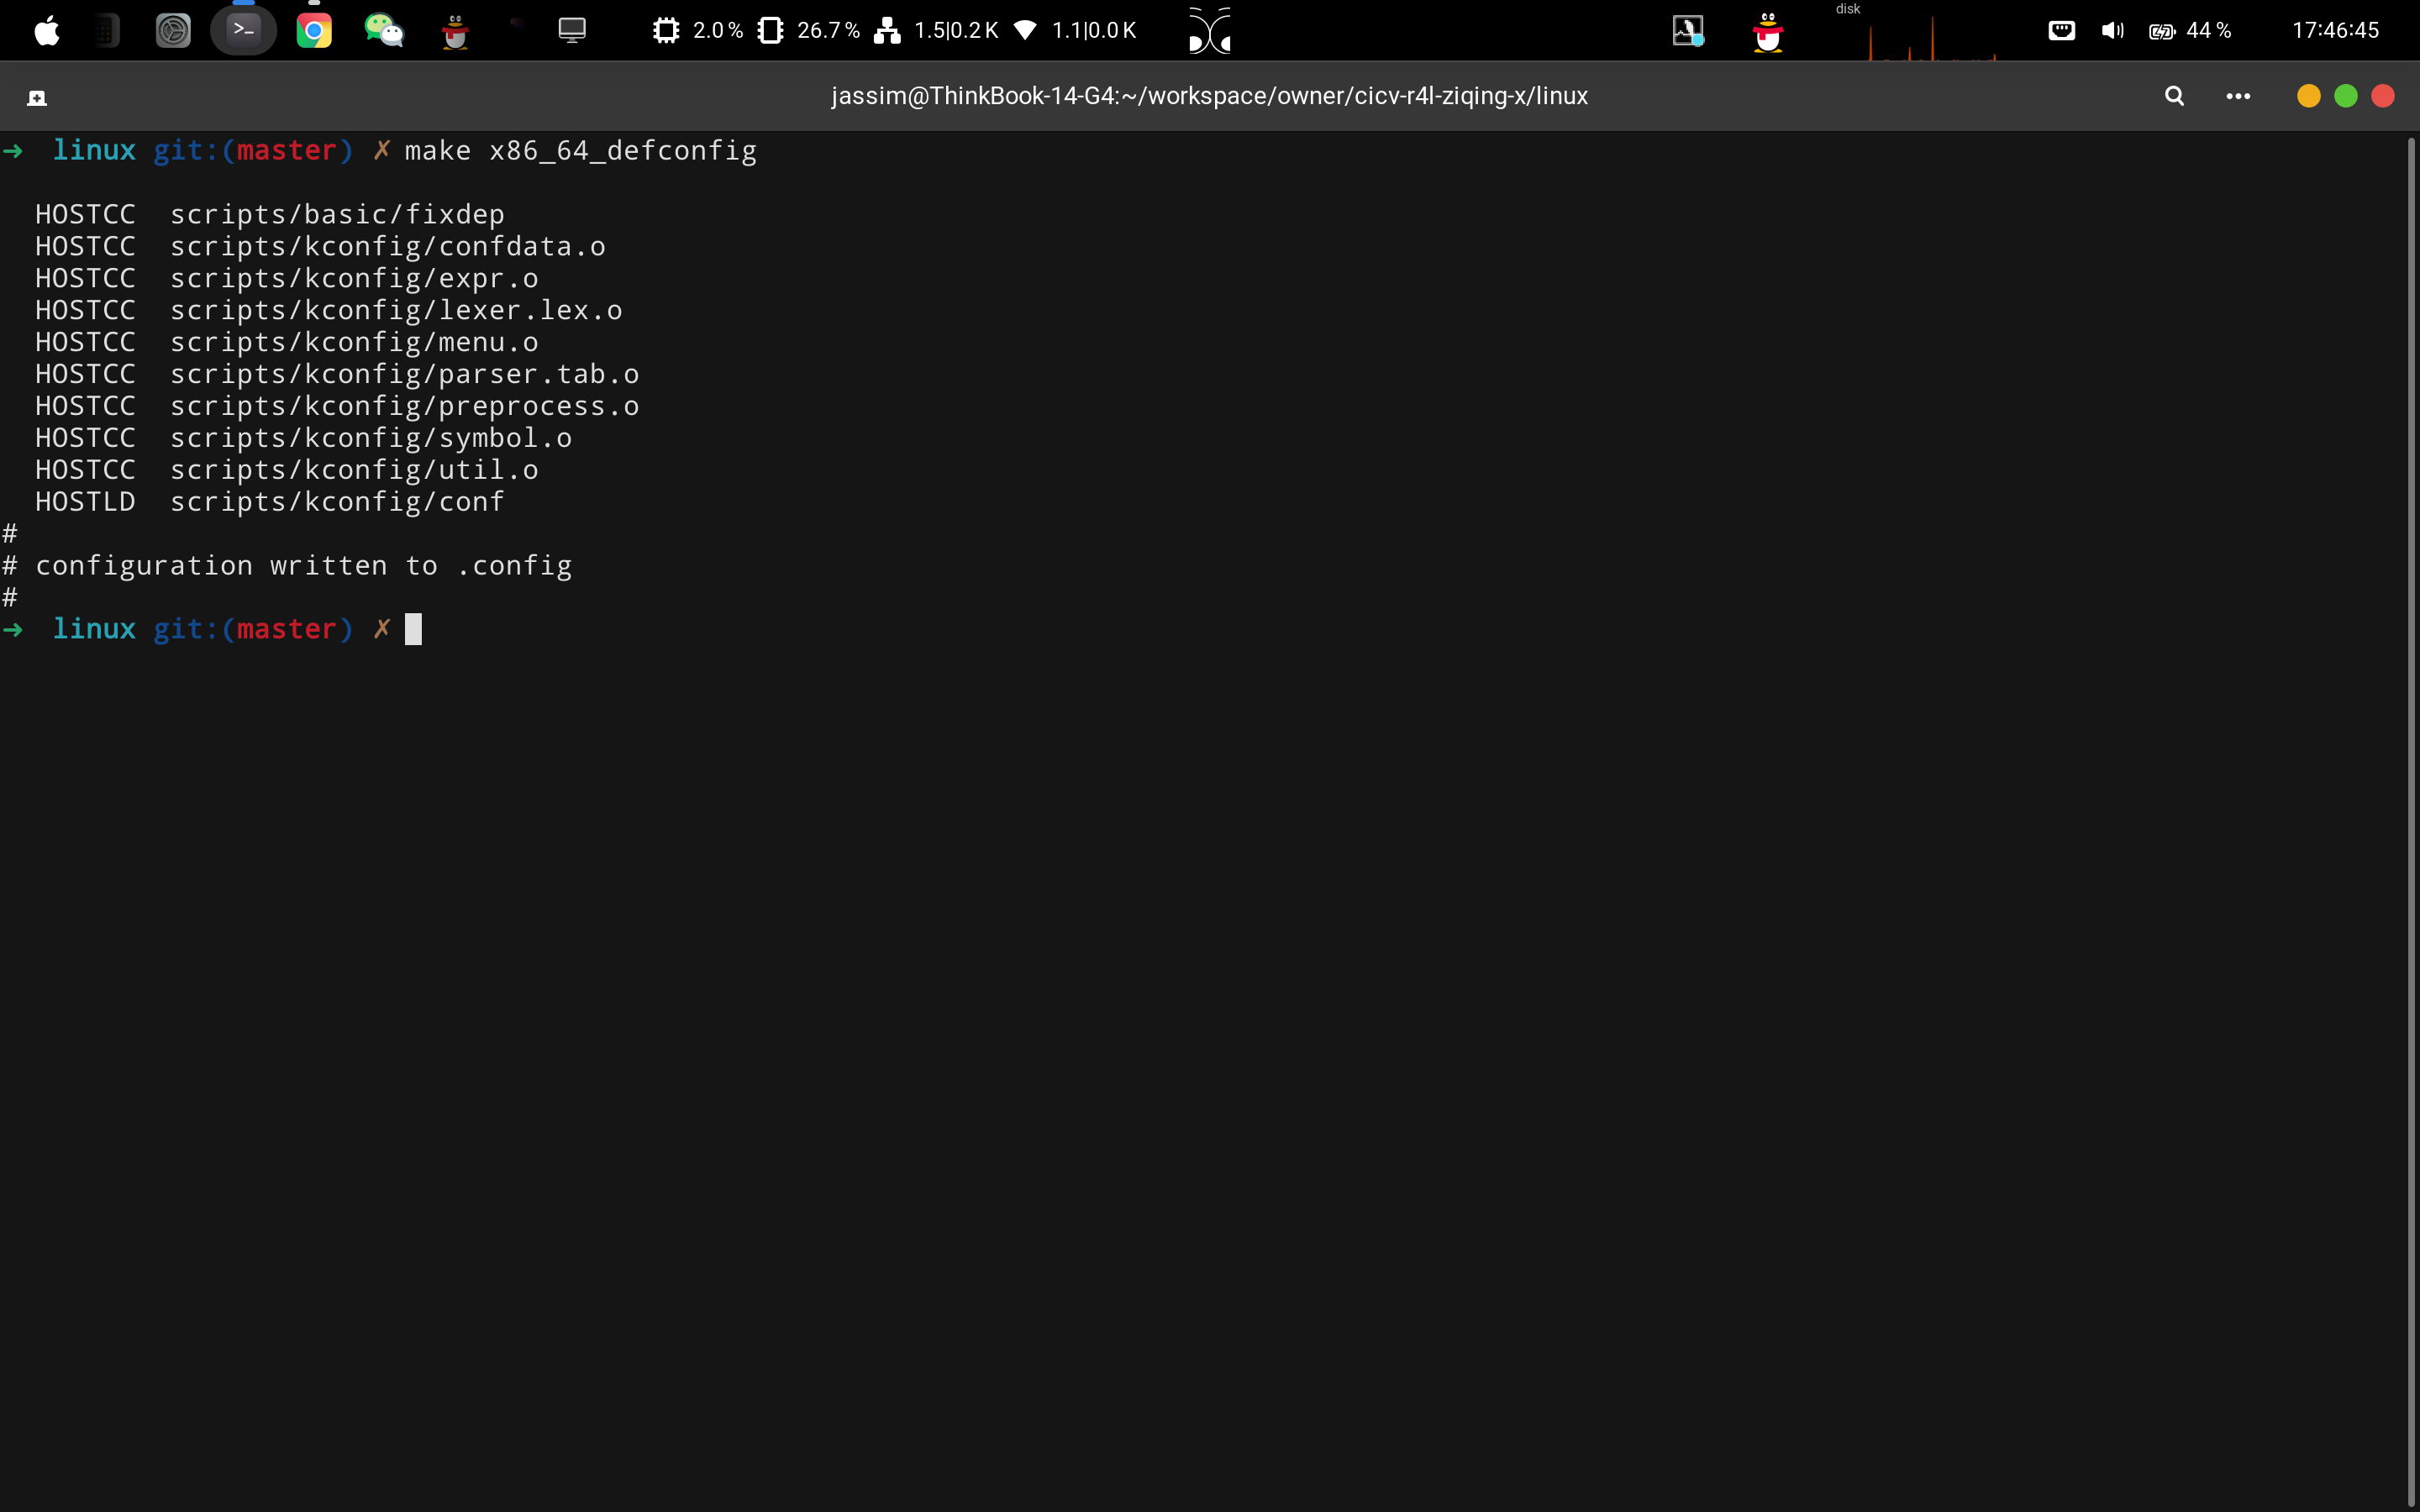
Task: Click the HOSTLD 'scripts/kconfig/conf' line
Action: 270,502
